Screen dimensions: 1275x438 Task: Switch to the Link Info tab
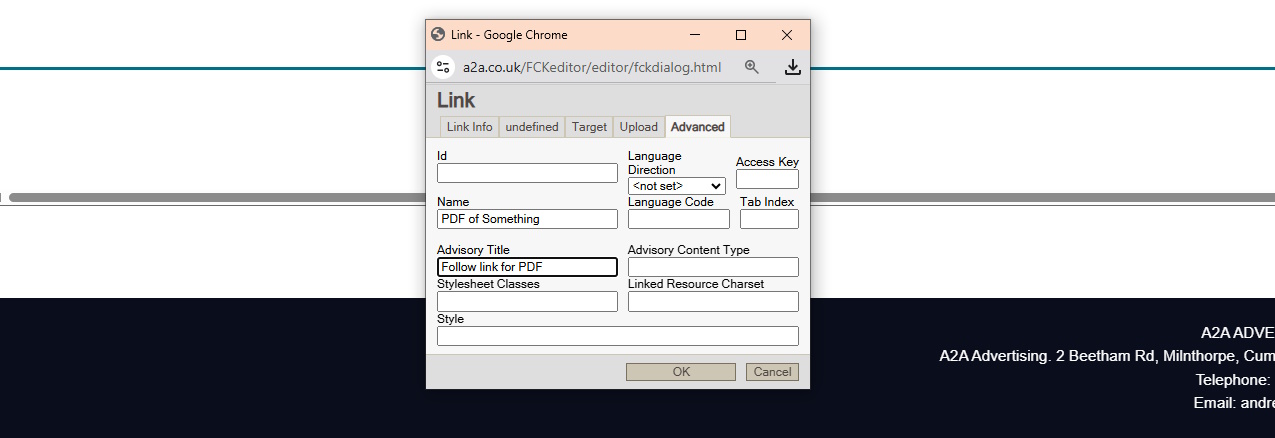click(x=469, y=127)
